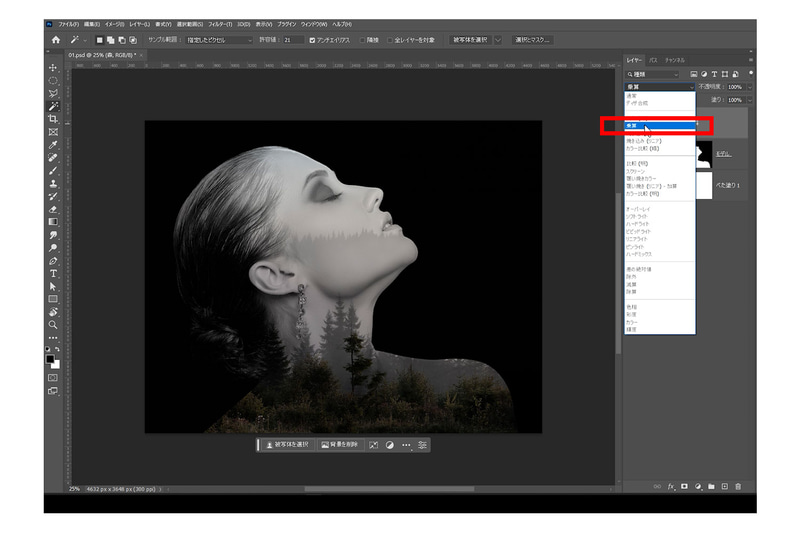The height and width of the screenshot is (533, 800).
Task: Click the trash icon to delete layer
Action: click(738, 487)
